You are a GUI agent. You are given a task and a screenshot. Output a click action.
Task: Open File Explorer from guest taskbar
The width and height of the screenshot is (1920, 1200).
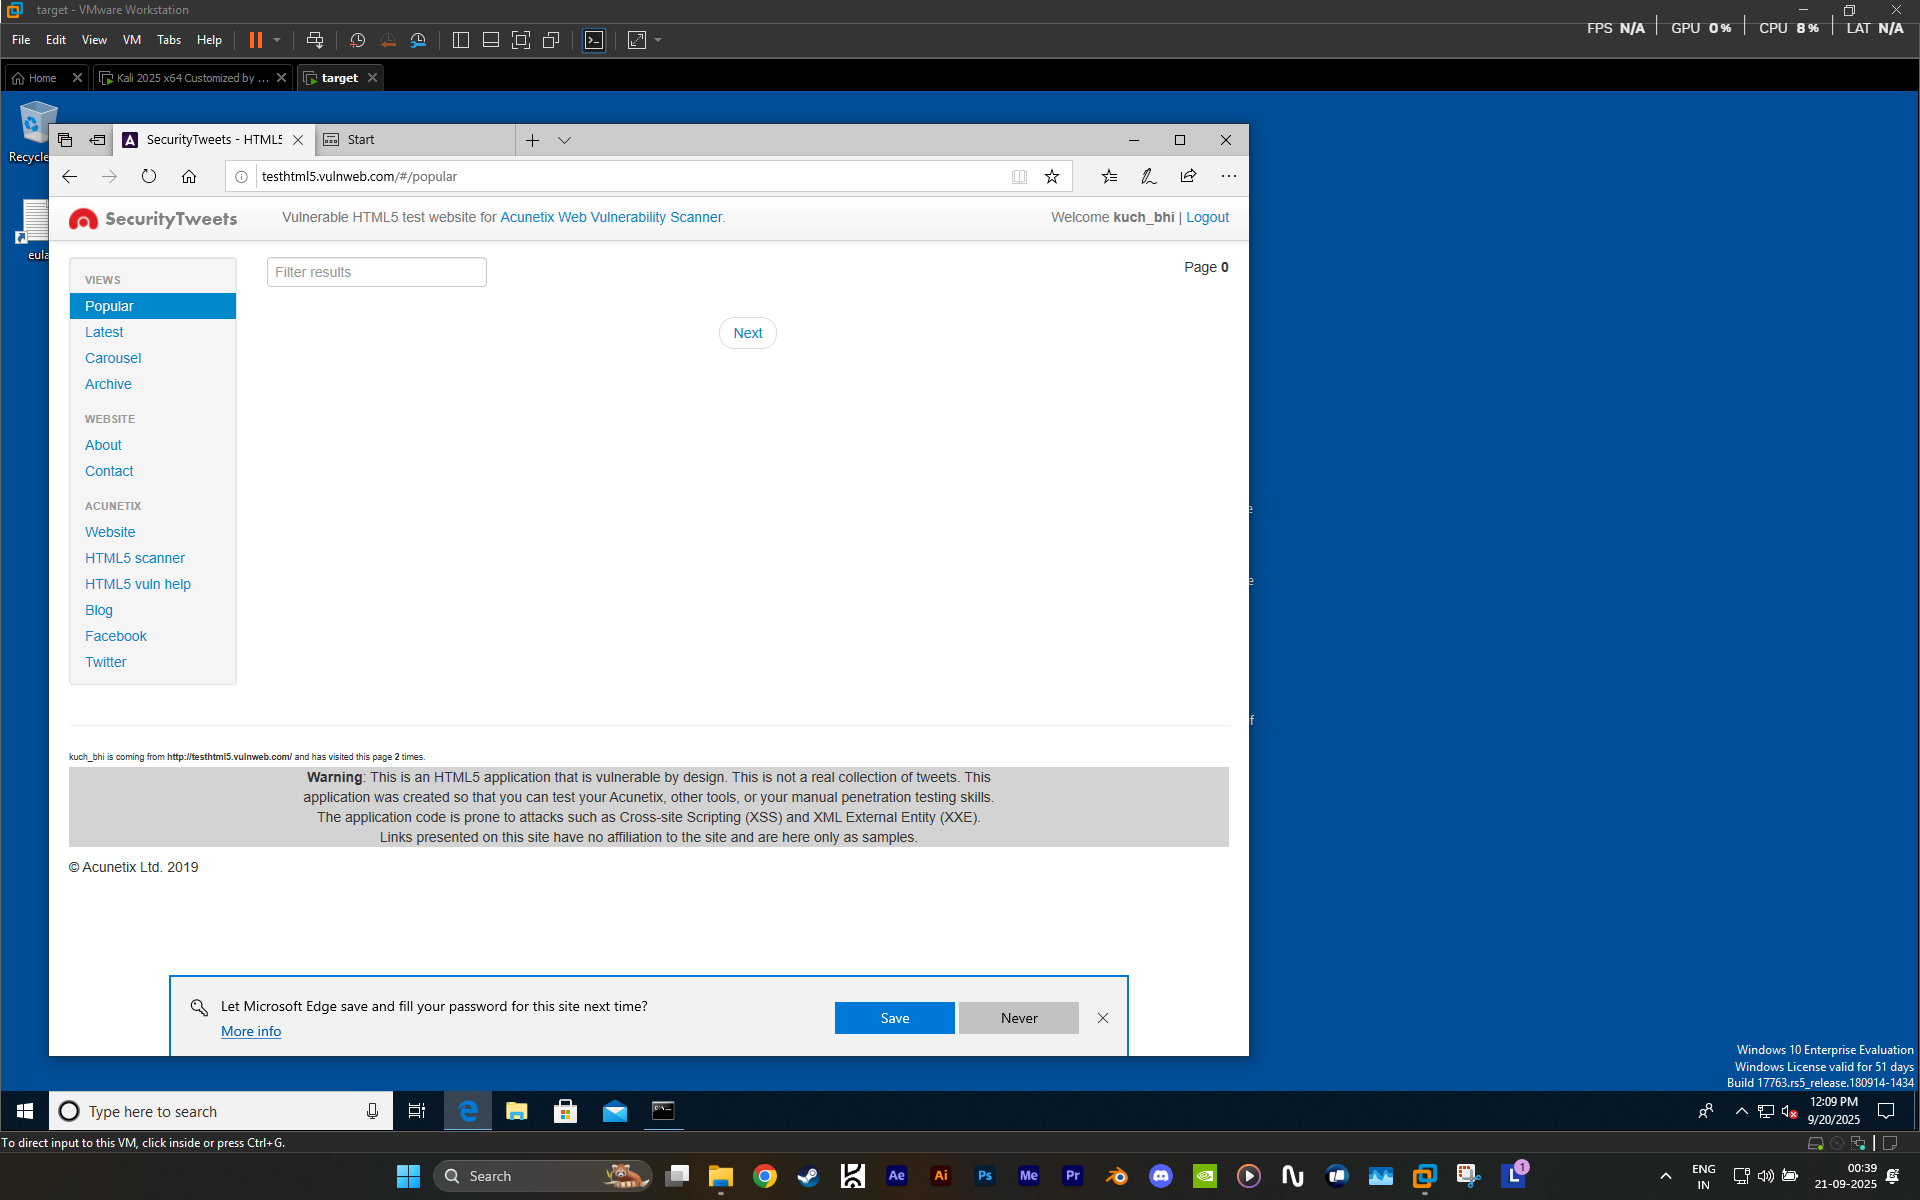pos(517,1111)
